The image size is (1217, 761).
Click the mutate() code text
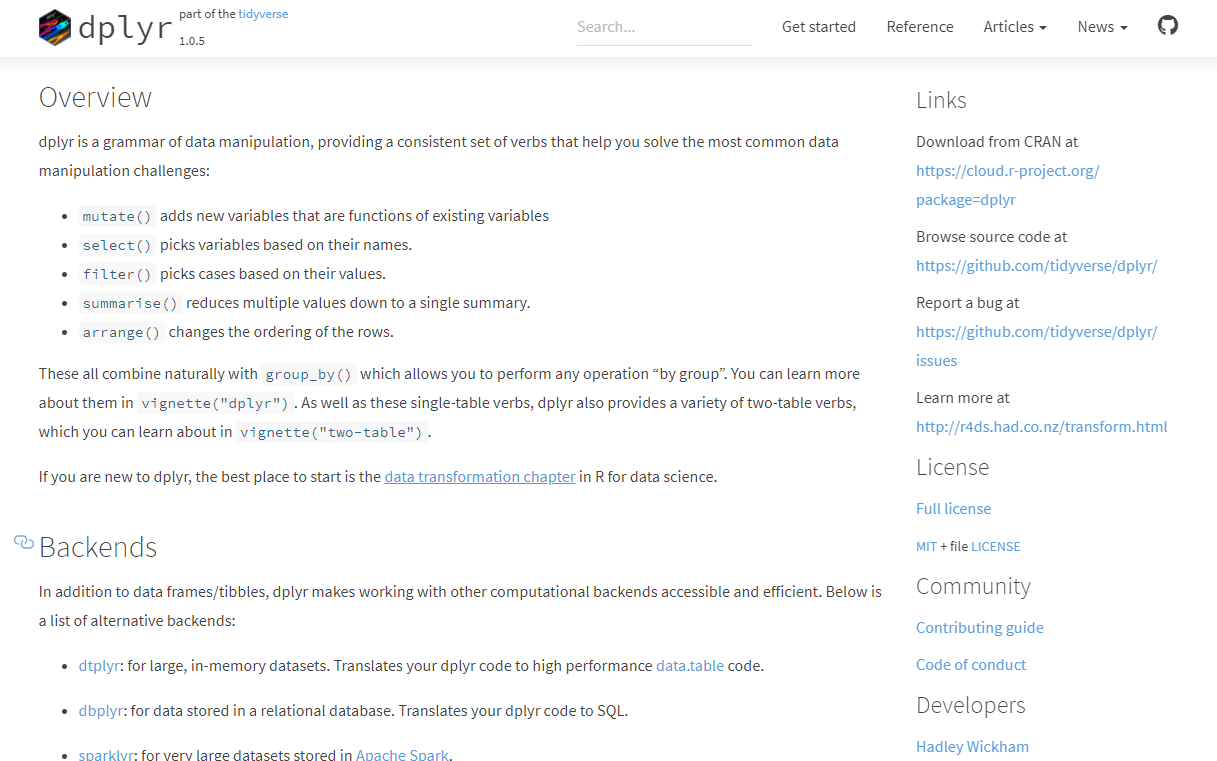point(117,216)
